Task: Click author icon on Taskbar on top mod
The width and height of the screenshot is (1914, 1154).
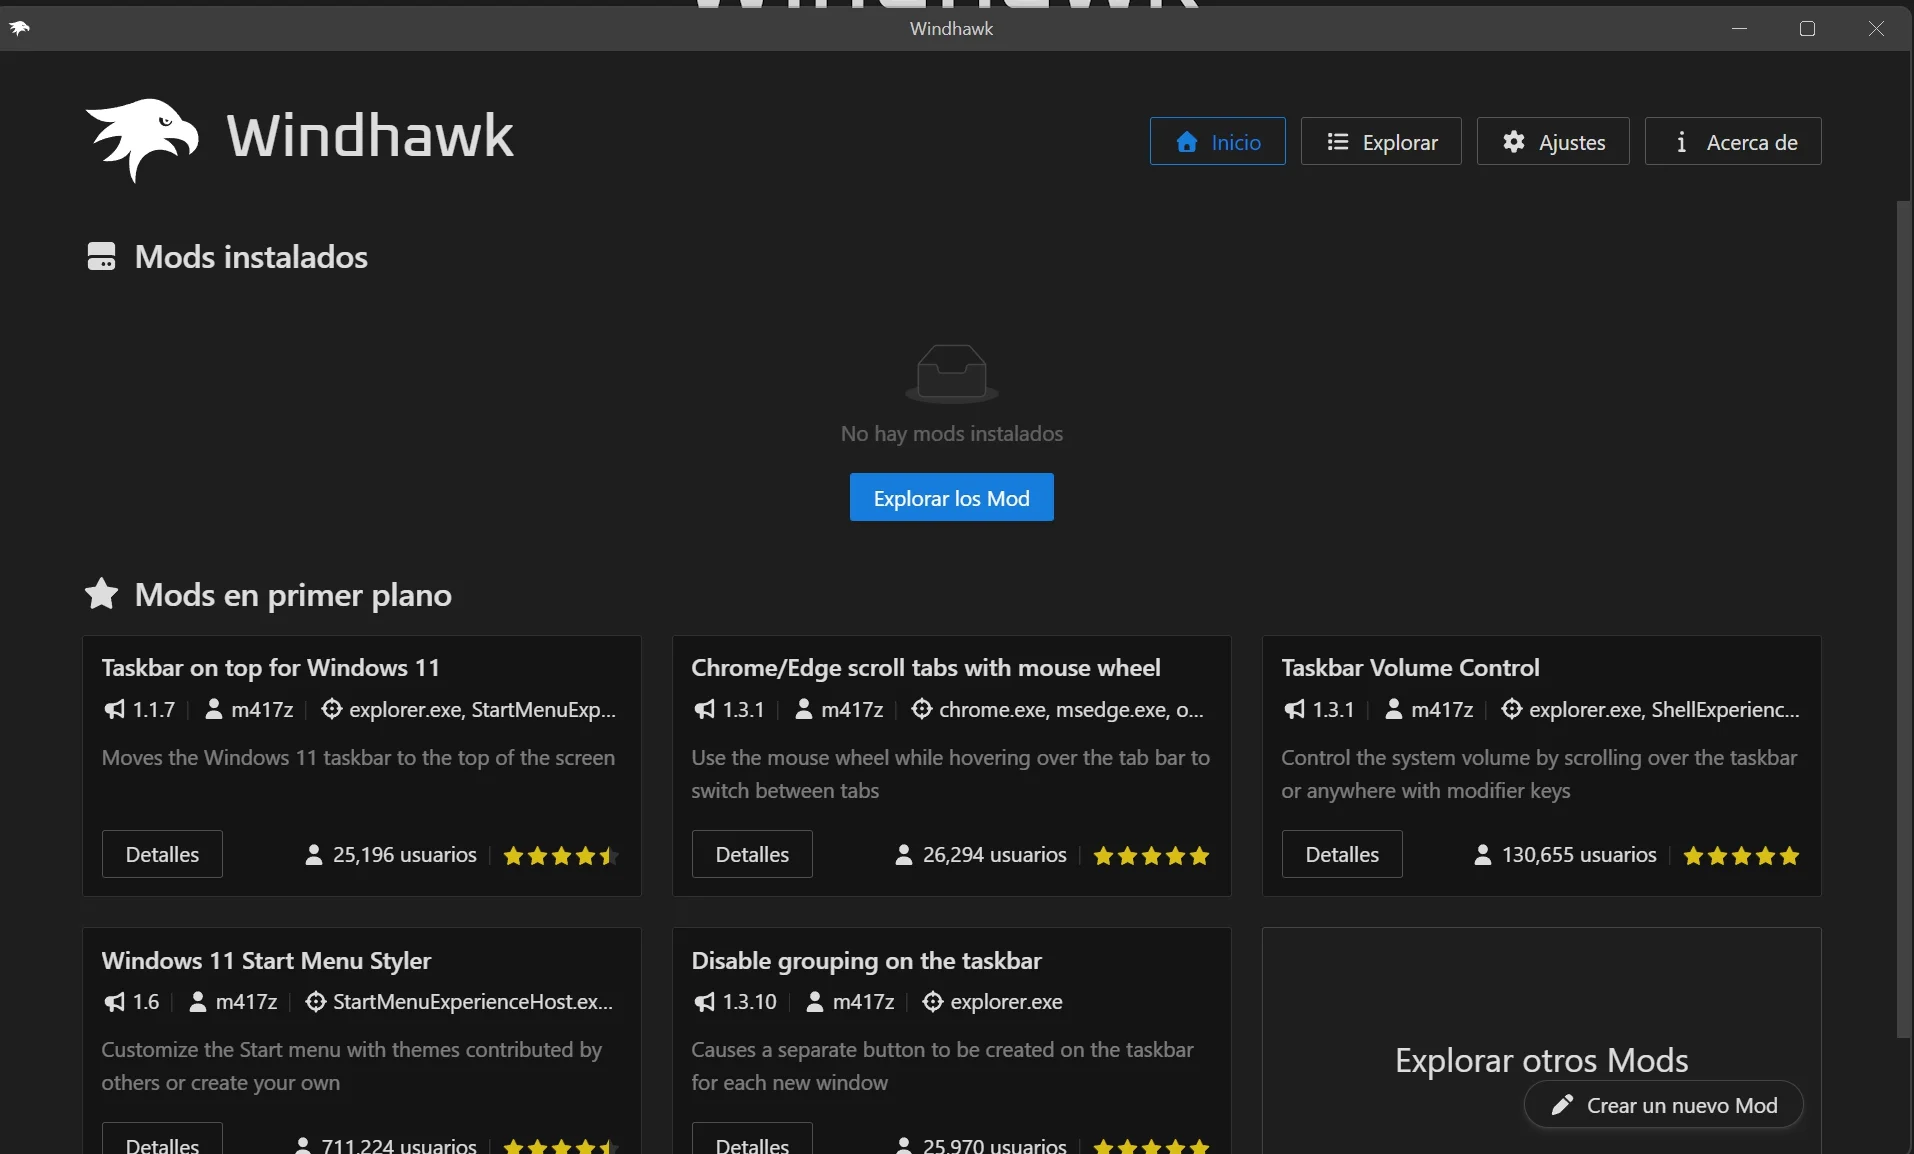Action: (x=214, y=709)
